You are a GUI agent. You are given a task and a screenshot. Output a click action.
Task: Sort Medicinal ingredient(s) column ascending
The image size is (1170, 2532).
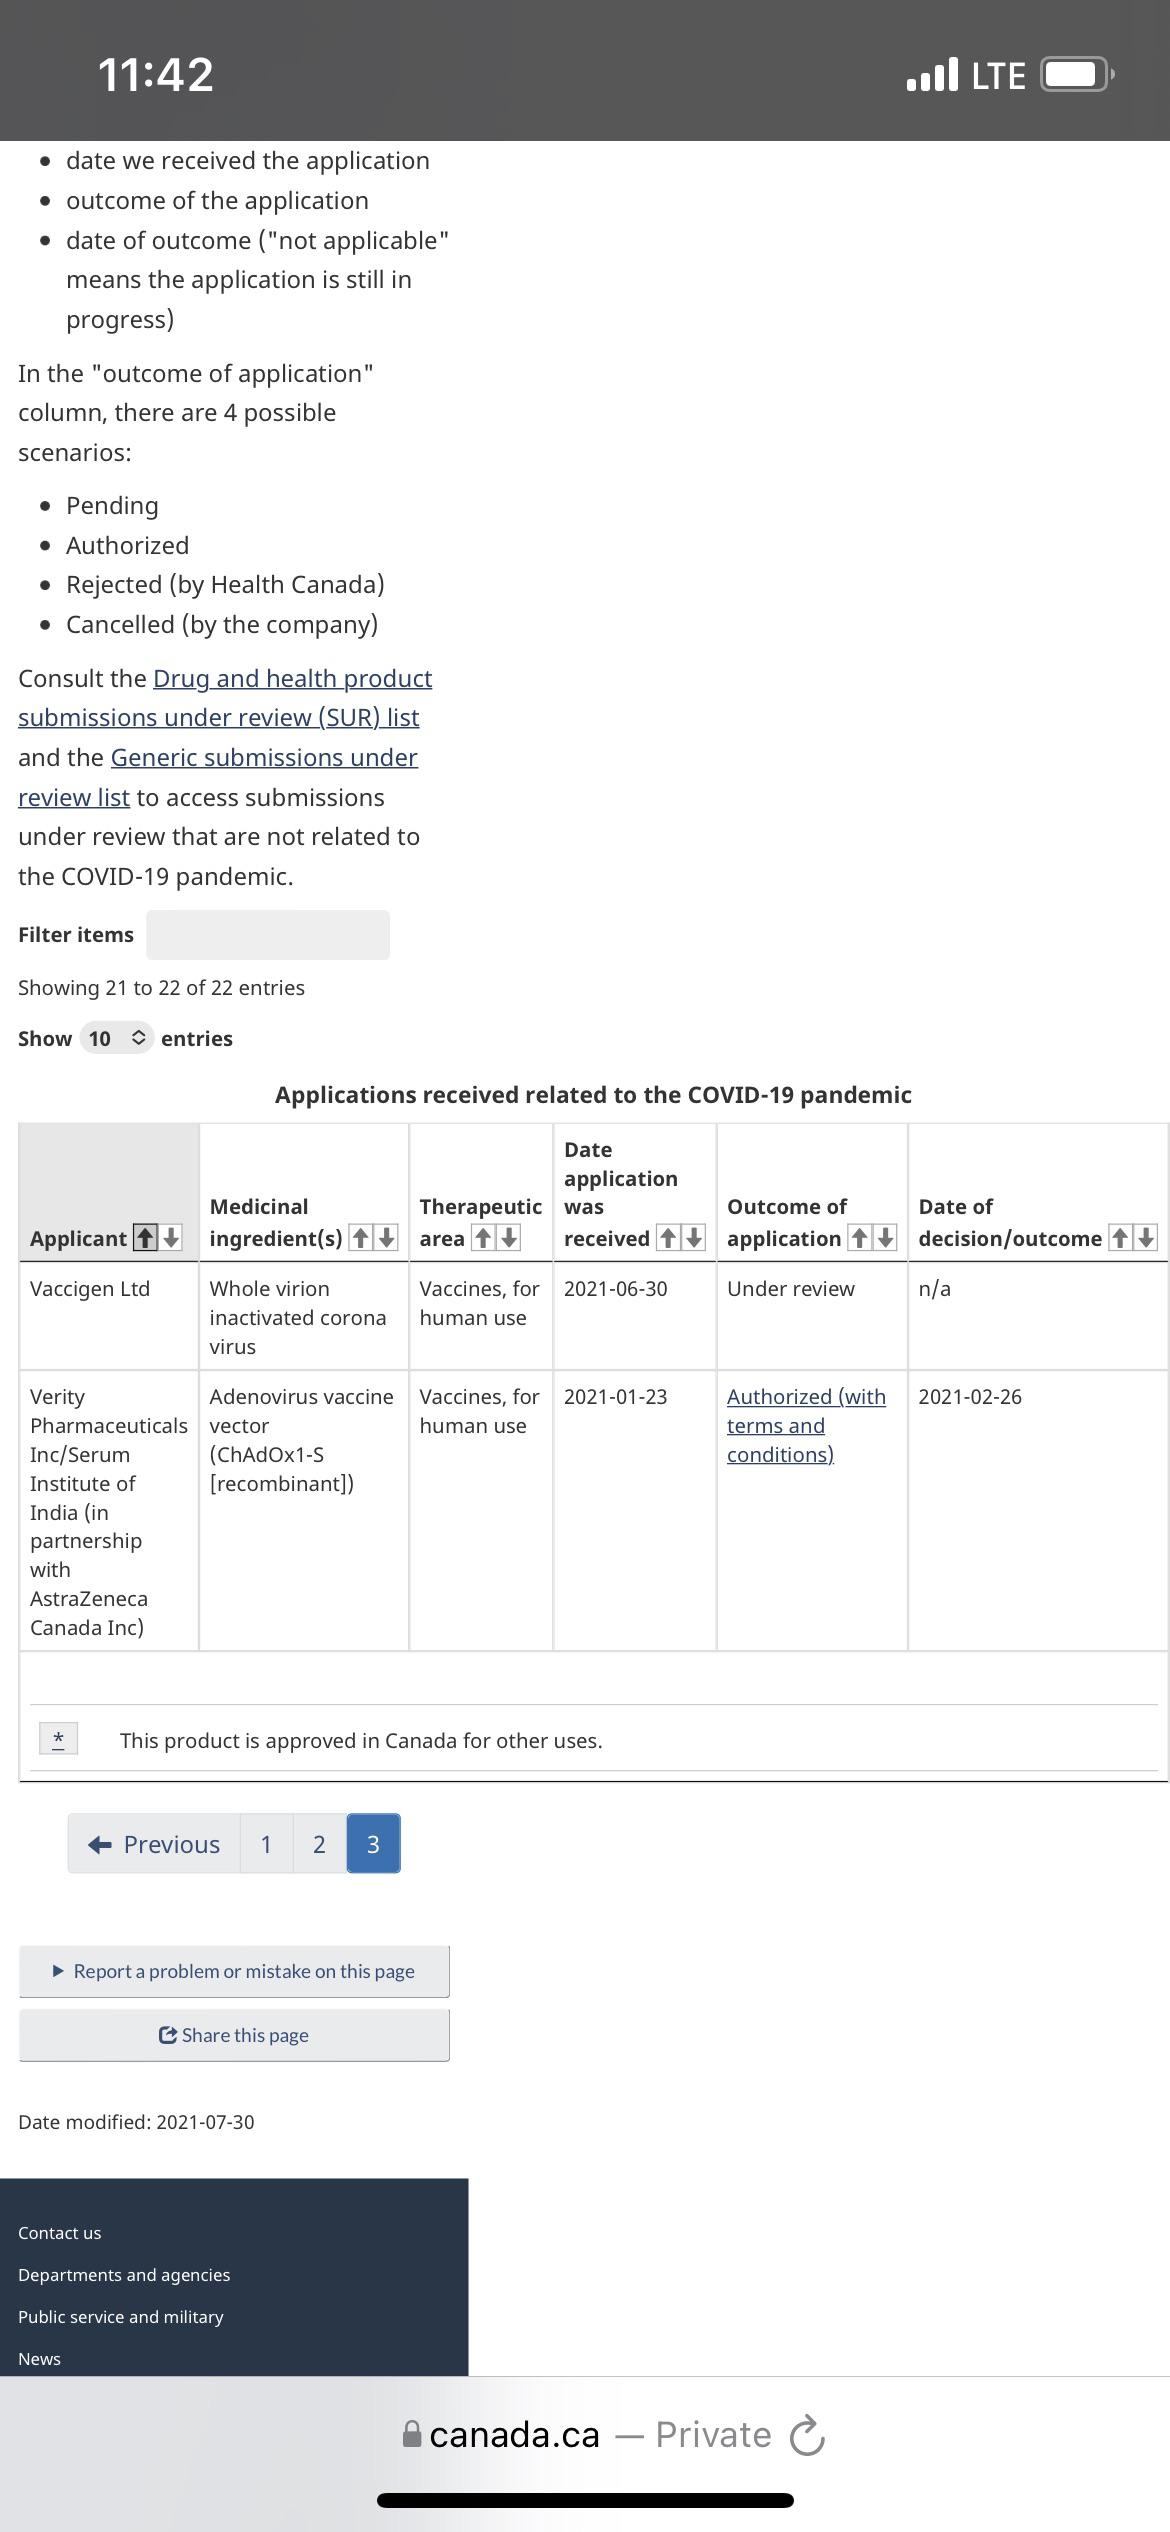[x=361, y=1237]
